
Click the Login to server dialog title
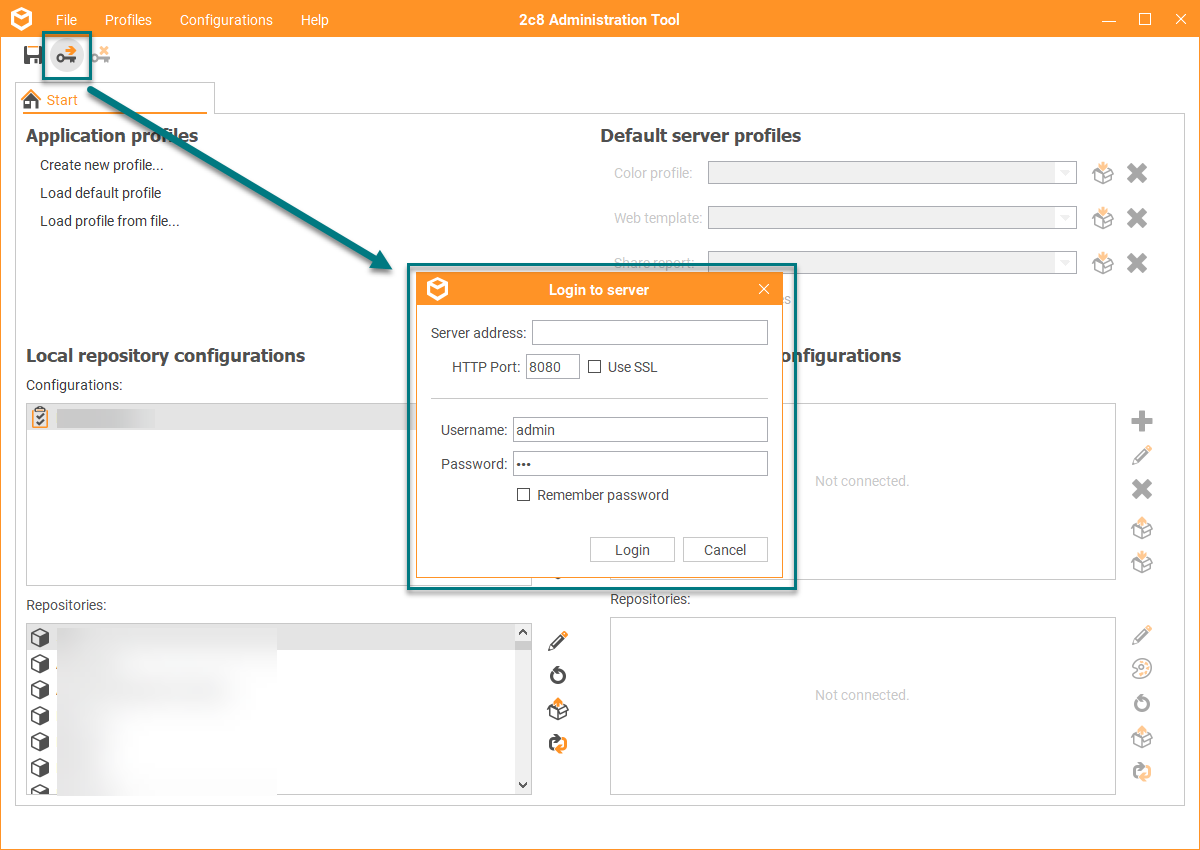(x=599, y=290)
